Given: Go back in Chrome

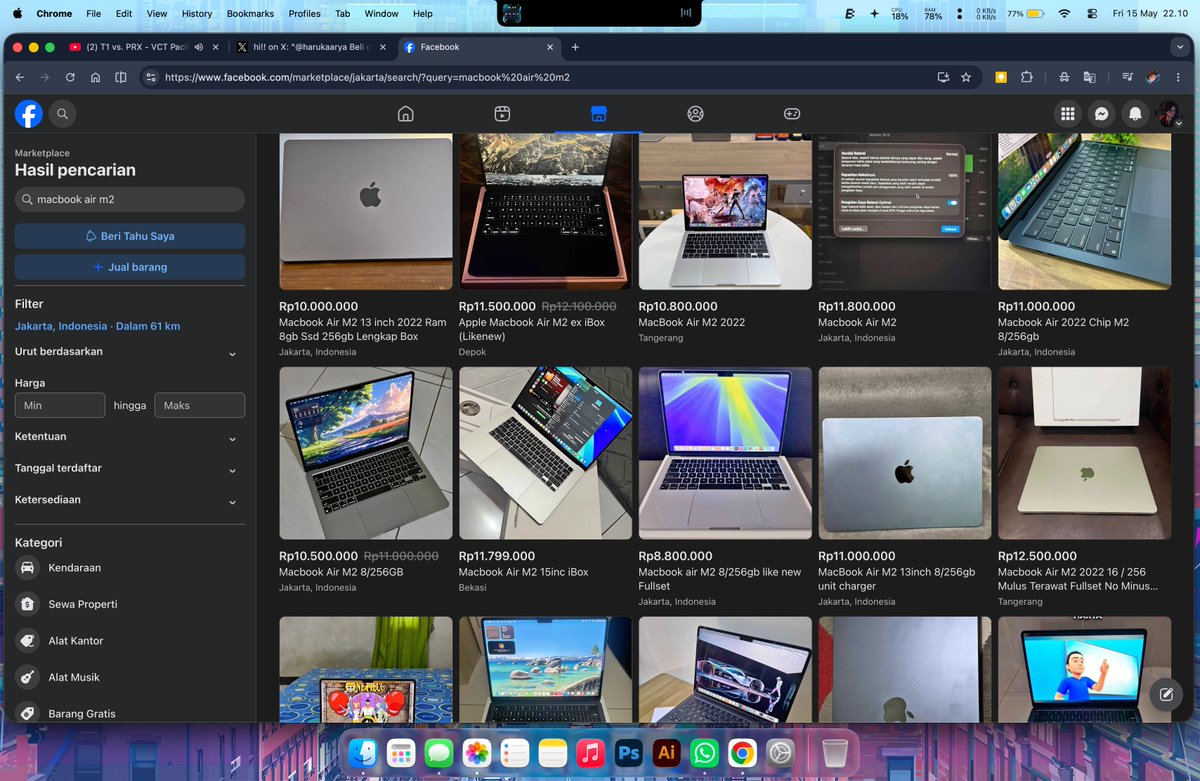Looking at the screenshot, I should [x=20, y=77].
